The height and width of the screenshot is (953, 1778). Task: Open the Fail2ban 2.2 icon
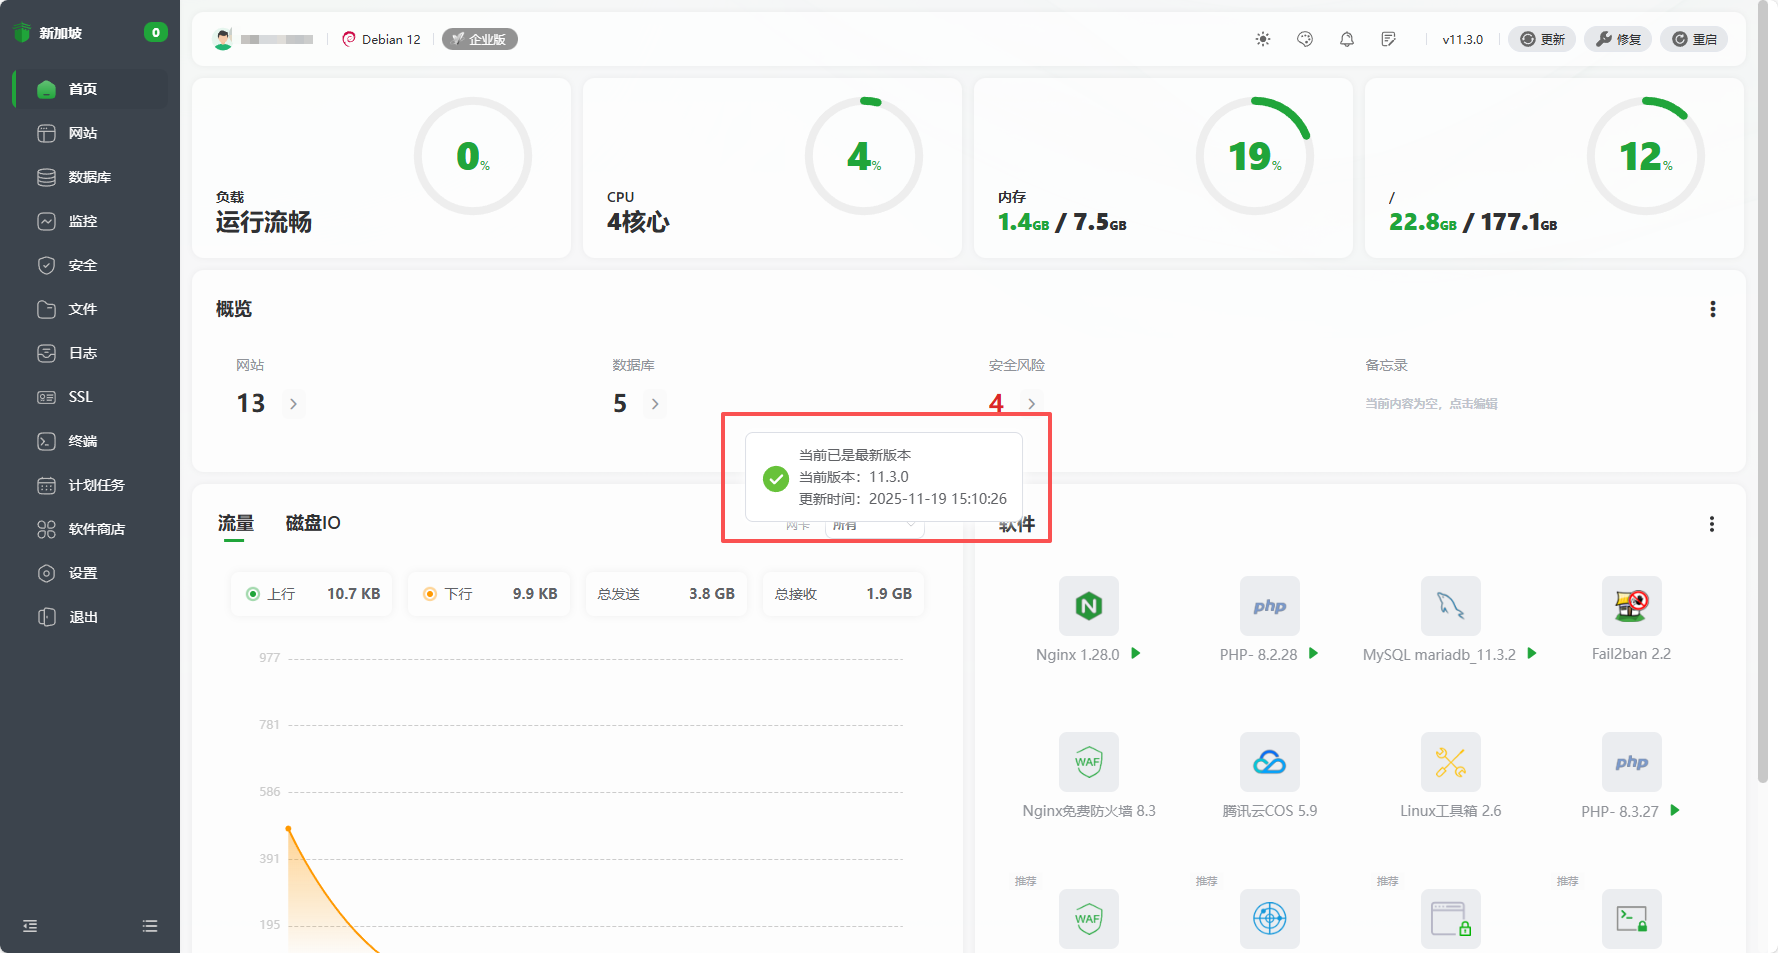(x=1631, y=606)
